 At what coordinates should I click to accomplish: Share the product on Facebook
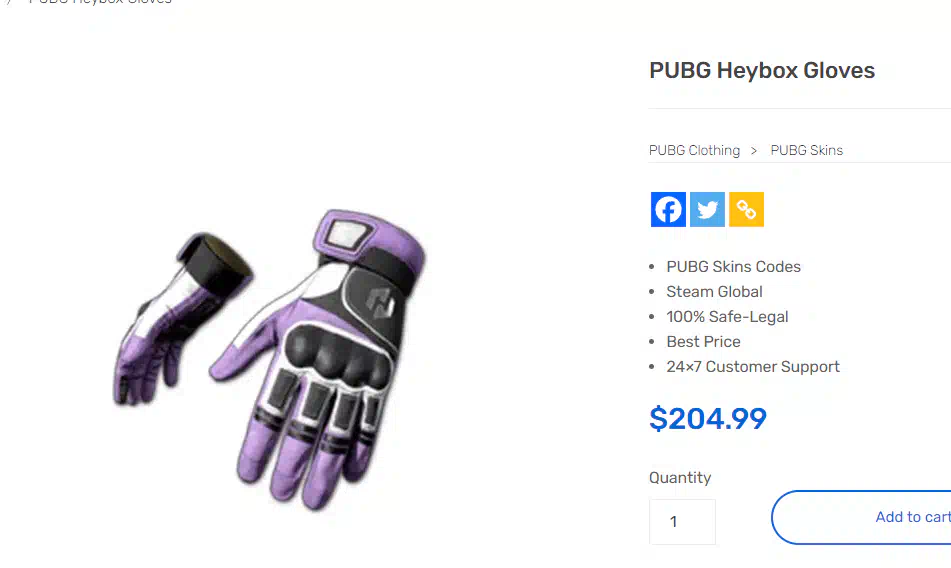[668, 210]
